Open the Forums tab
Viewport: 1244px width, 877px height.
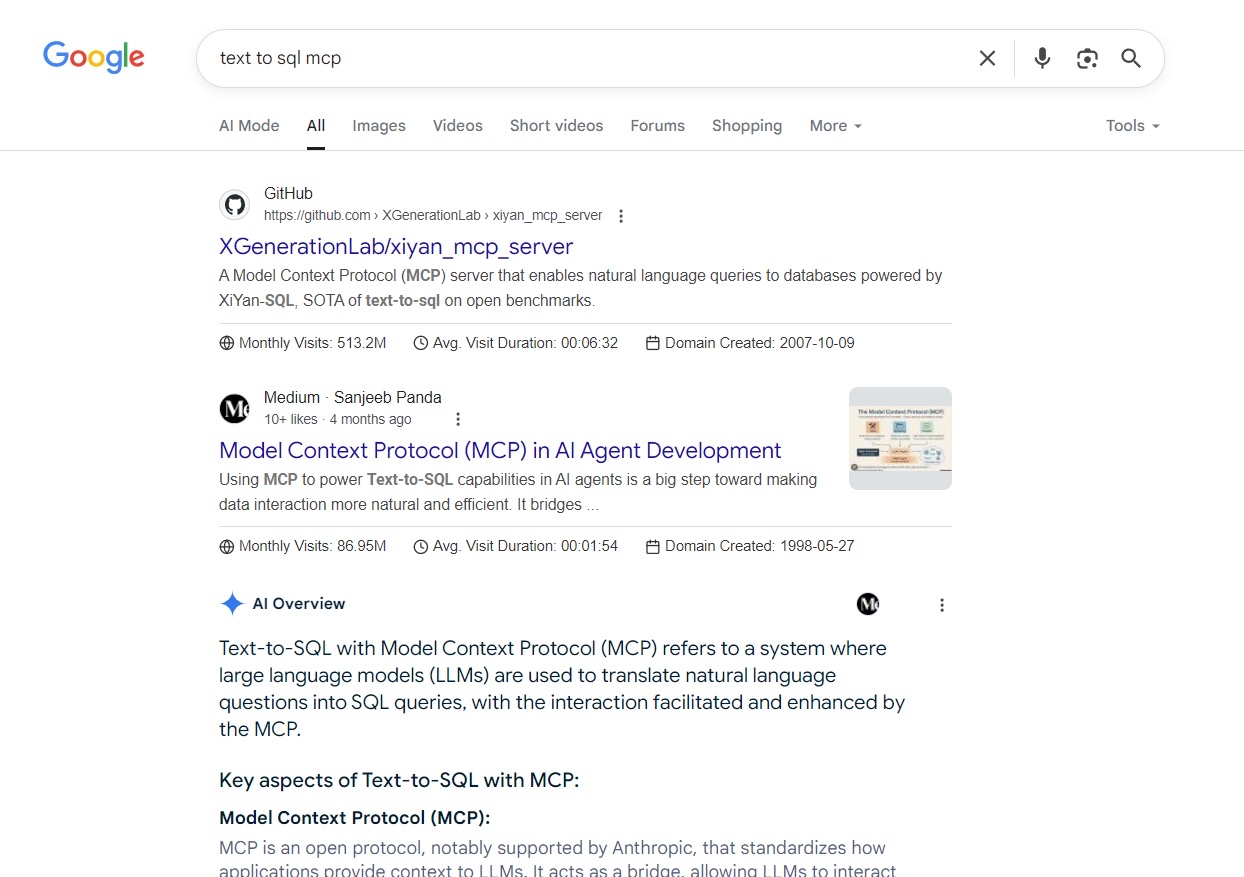[658, 126]
